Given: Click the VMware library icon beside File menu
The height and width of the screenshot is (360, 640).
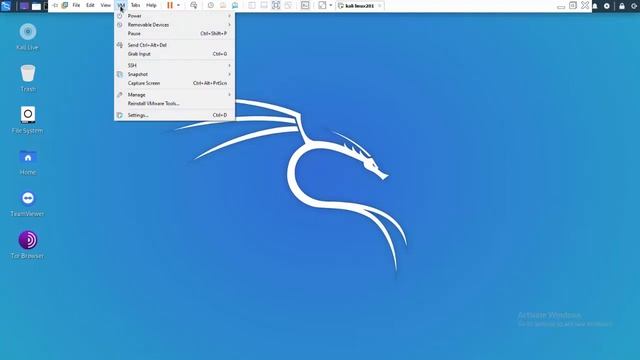Looking at the screenshot, I should 64,5.
